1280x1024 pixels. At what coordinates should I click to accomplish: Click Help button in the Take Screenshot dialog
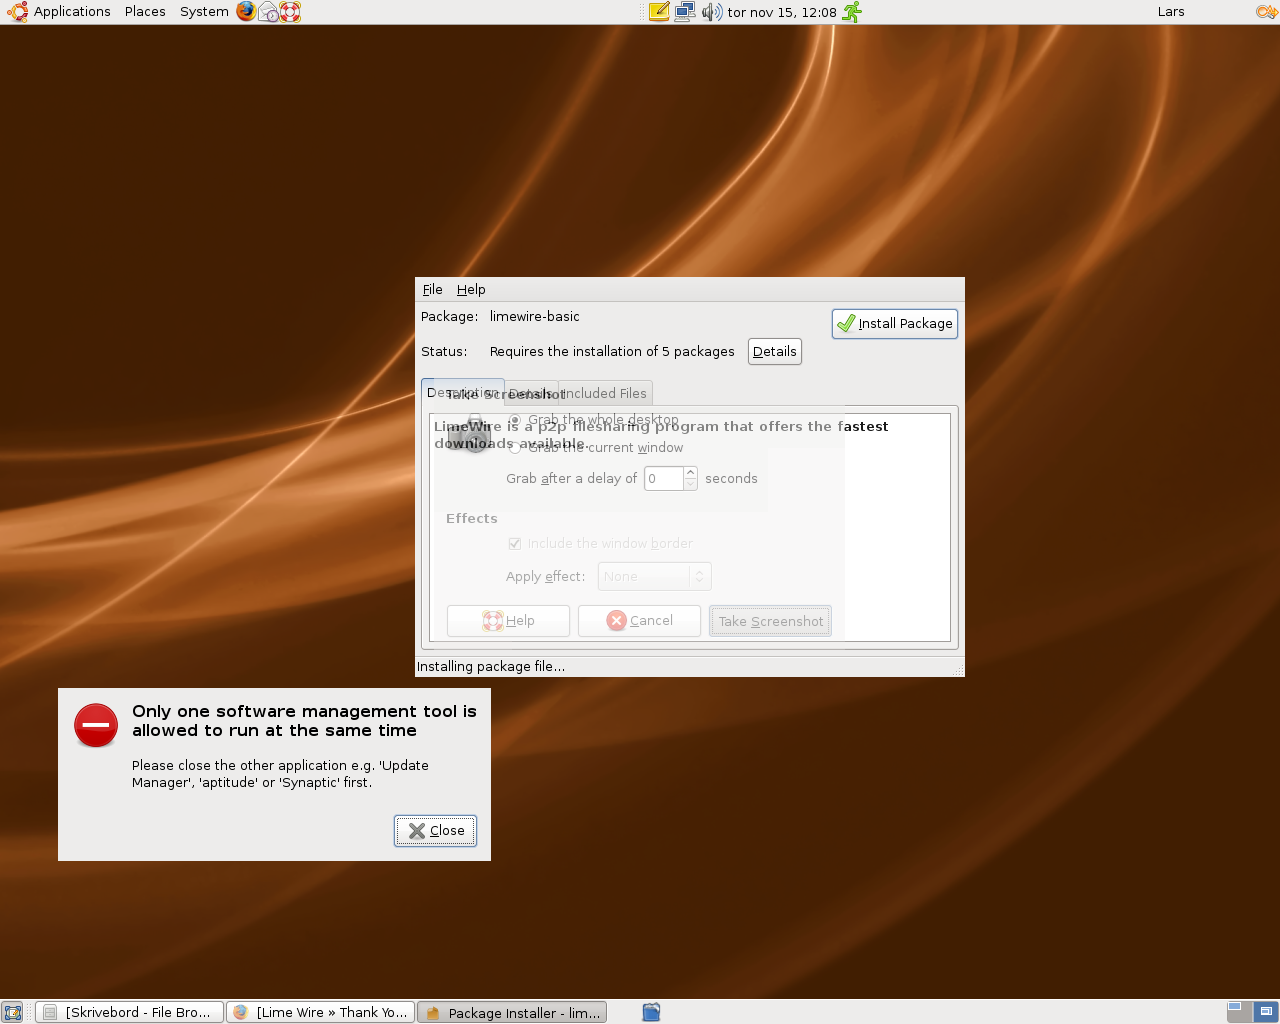508,621
